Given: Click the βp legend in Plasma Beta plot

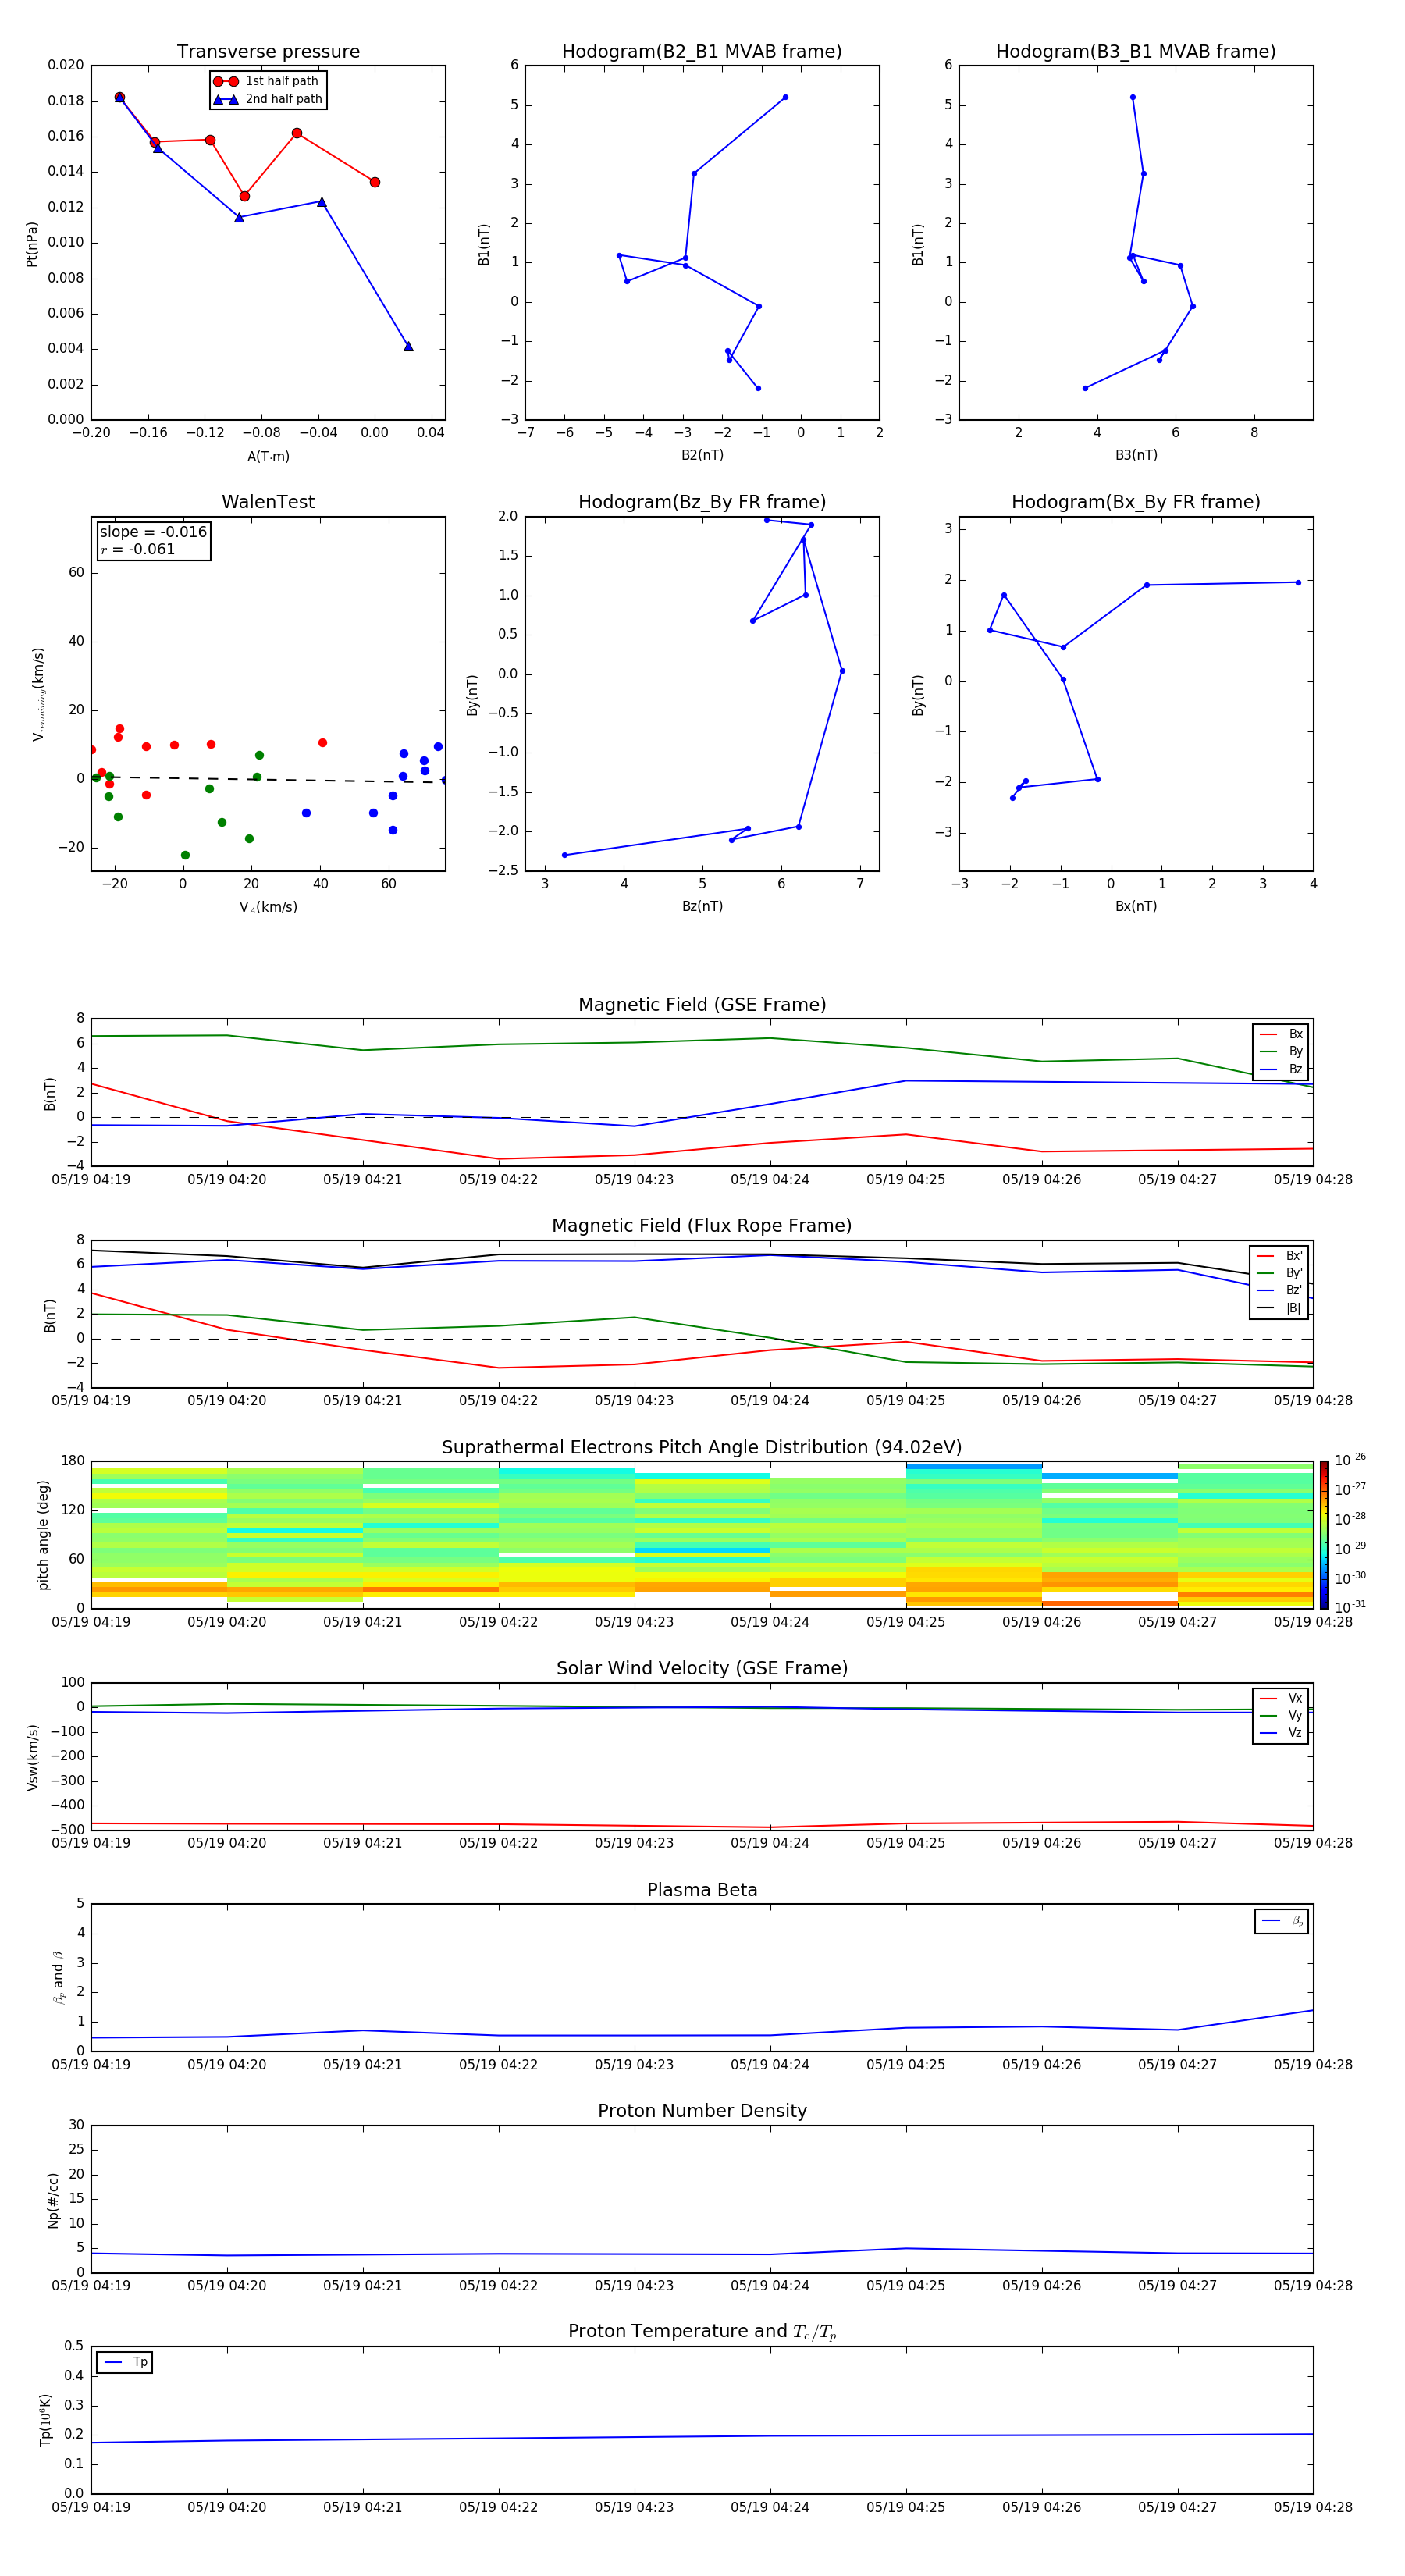Looking at the screenshot, I should coord(1282,1921).
